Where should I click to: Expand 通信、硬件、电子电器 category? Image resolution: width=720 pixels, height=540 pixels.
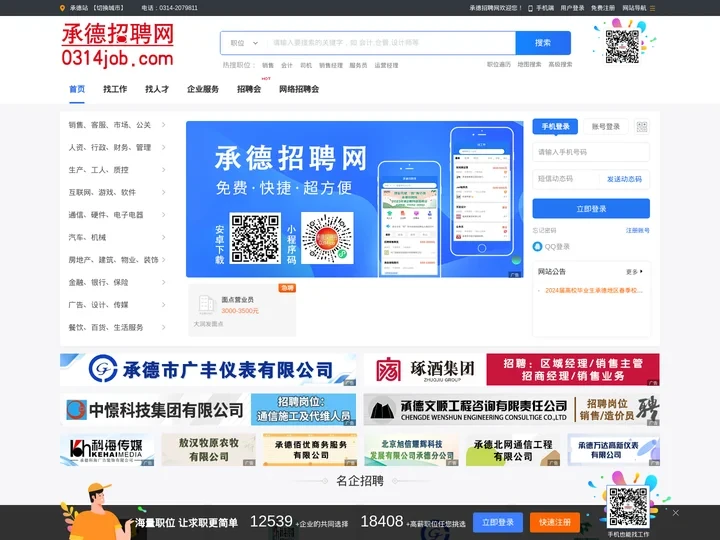163,215
